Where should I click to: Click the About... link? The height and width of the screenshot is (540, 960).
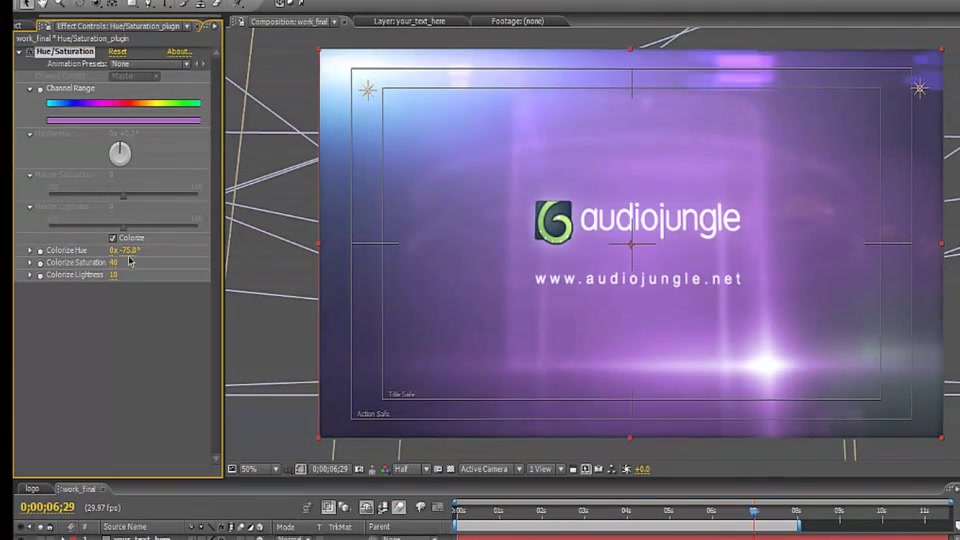(x=179, y=51)
